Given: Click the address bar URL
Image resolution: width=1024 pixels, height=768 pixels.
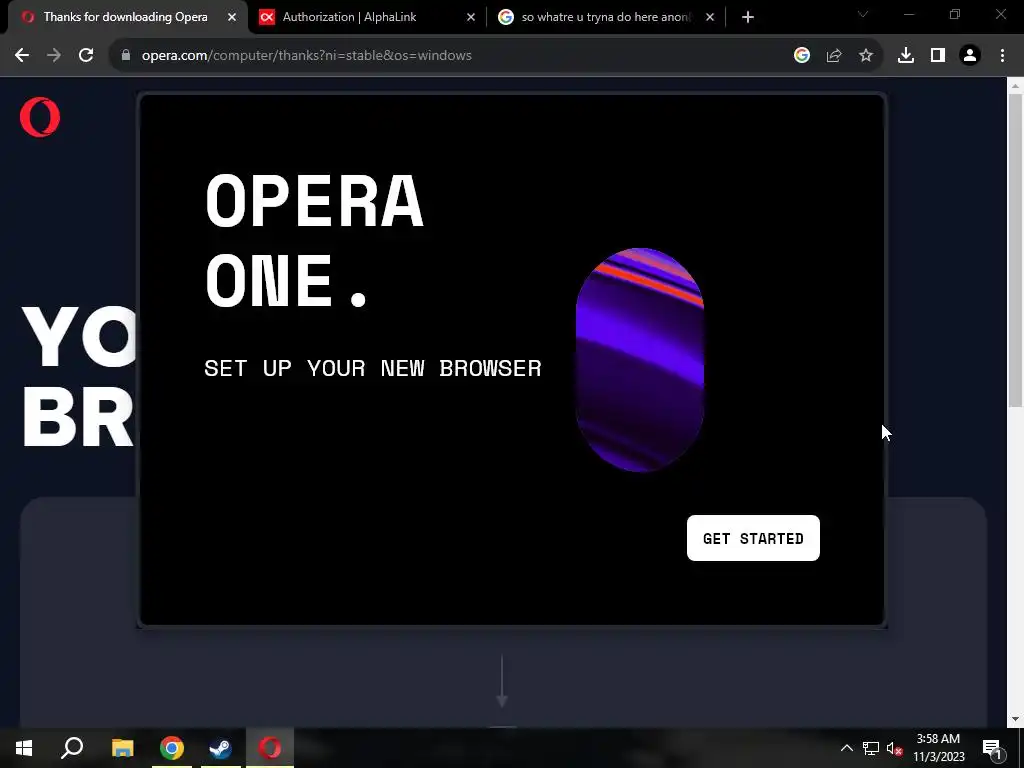Looking at the screenshot, I should click(x=306, y=56).
